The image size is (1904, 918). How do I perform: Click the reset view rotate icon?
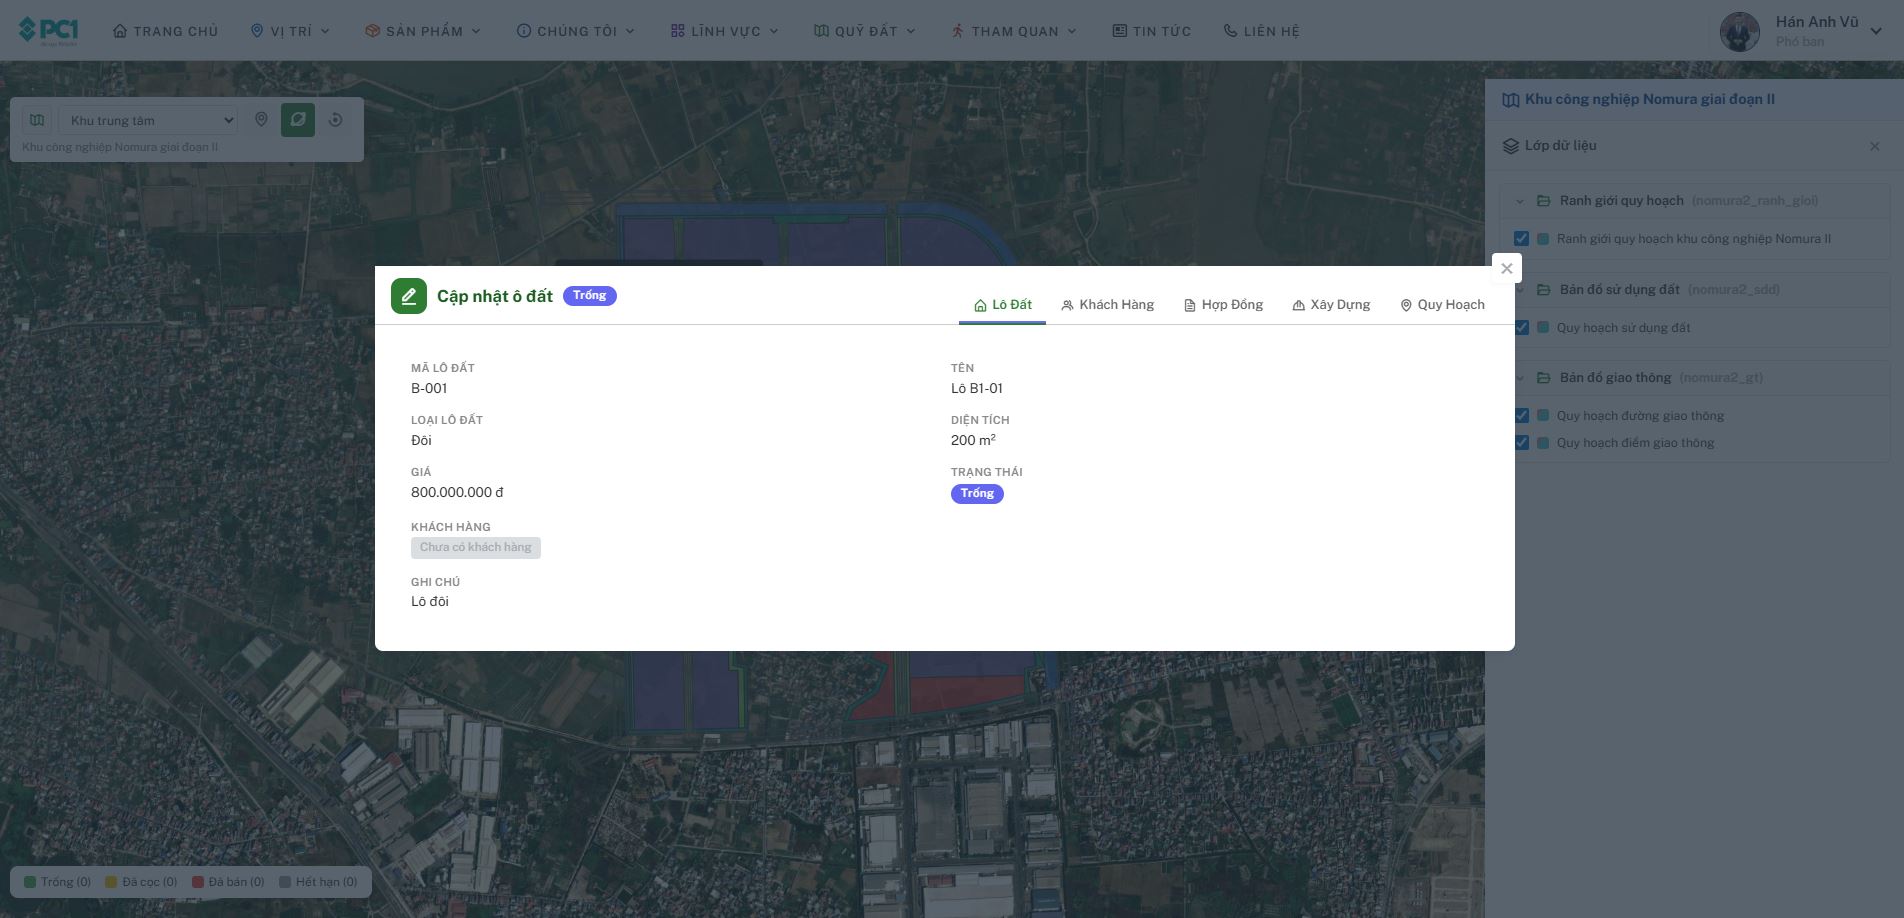point(336,120)
